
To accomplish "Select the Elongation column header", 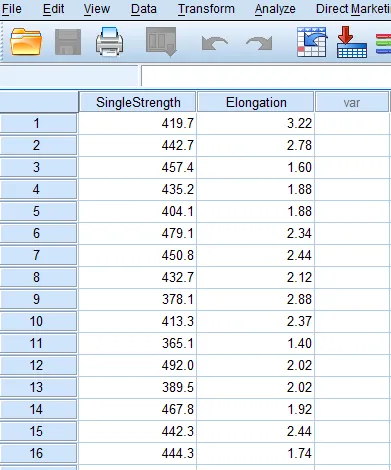I will [256, 102].
